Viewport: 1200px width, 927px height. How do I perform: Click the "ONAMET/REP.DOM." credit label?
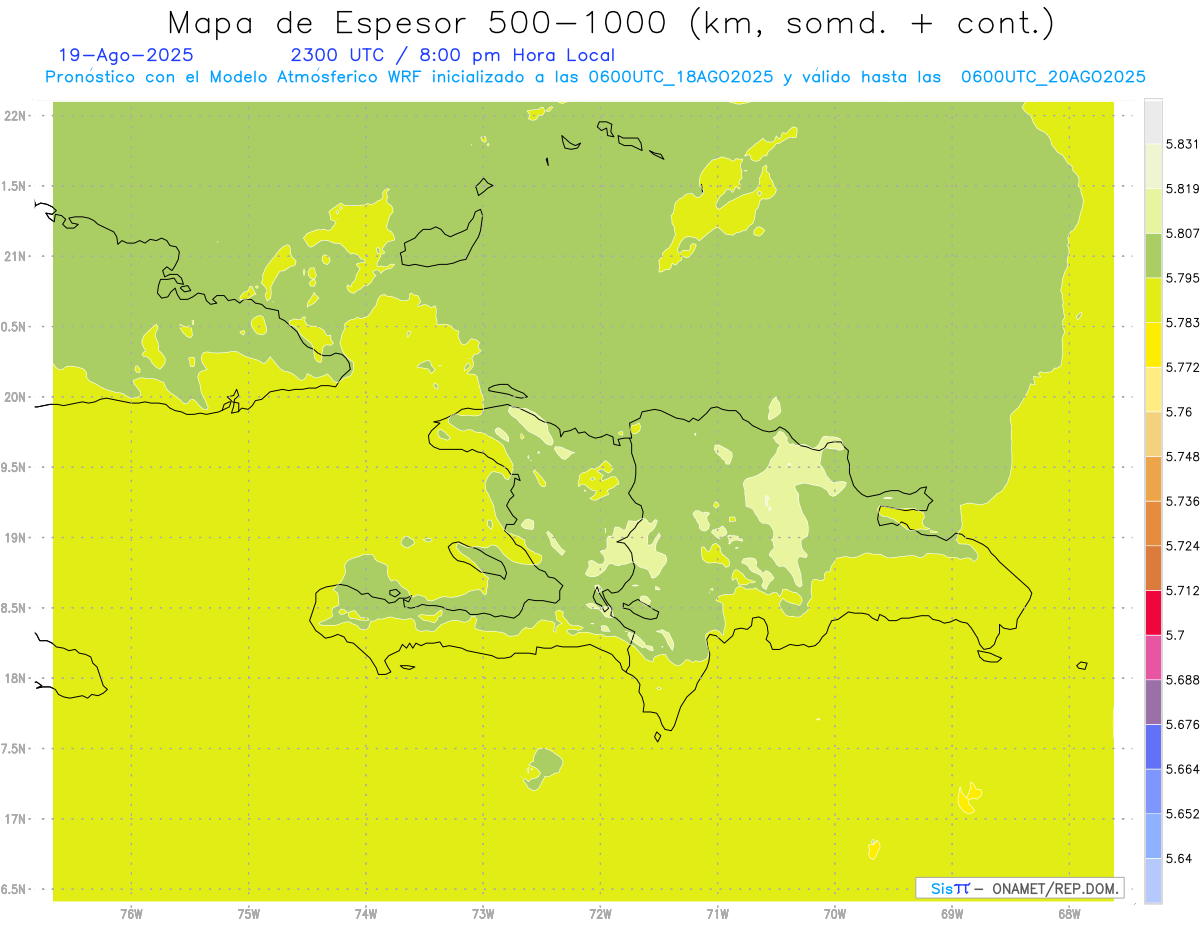[1054, 888]
